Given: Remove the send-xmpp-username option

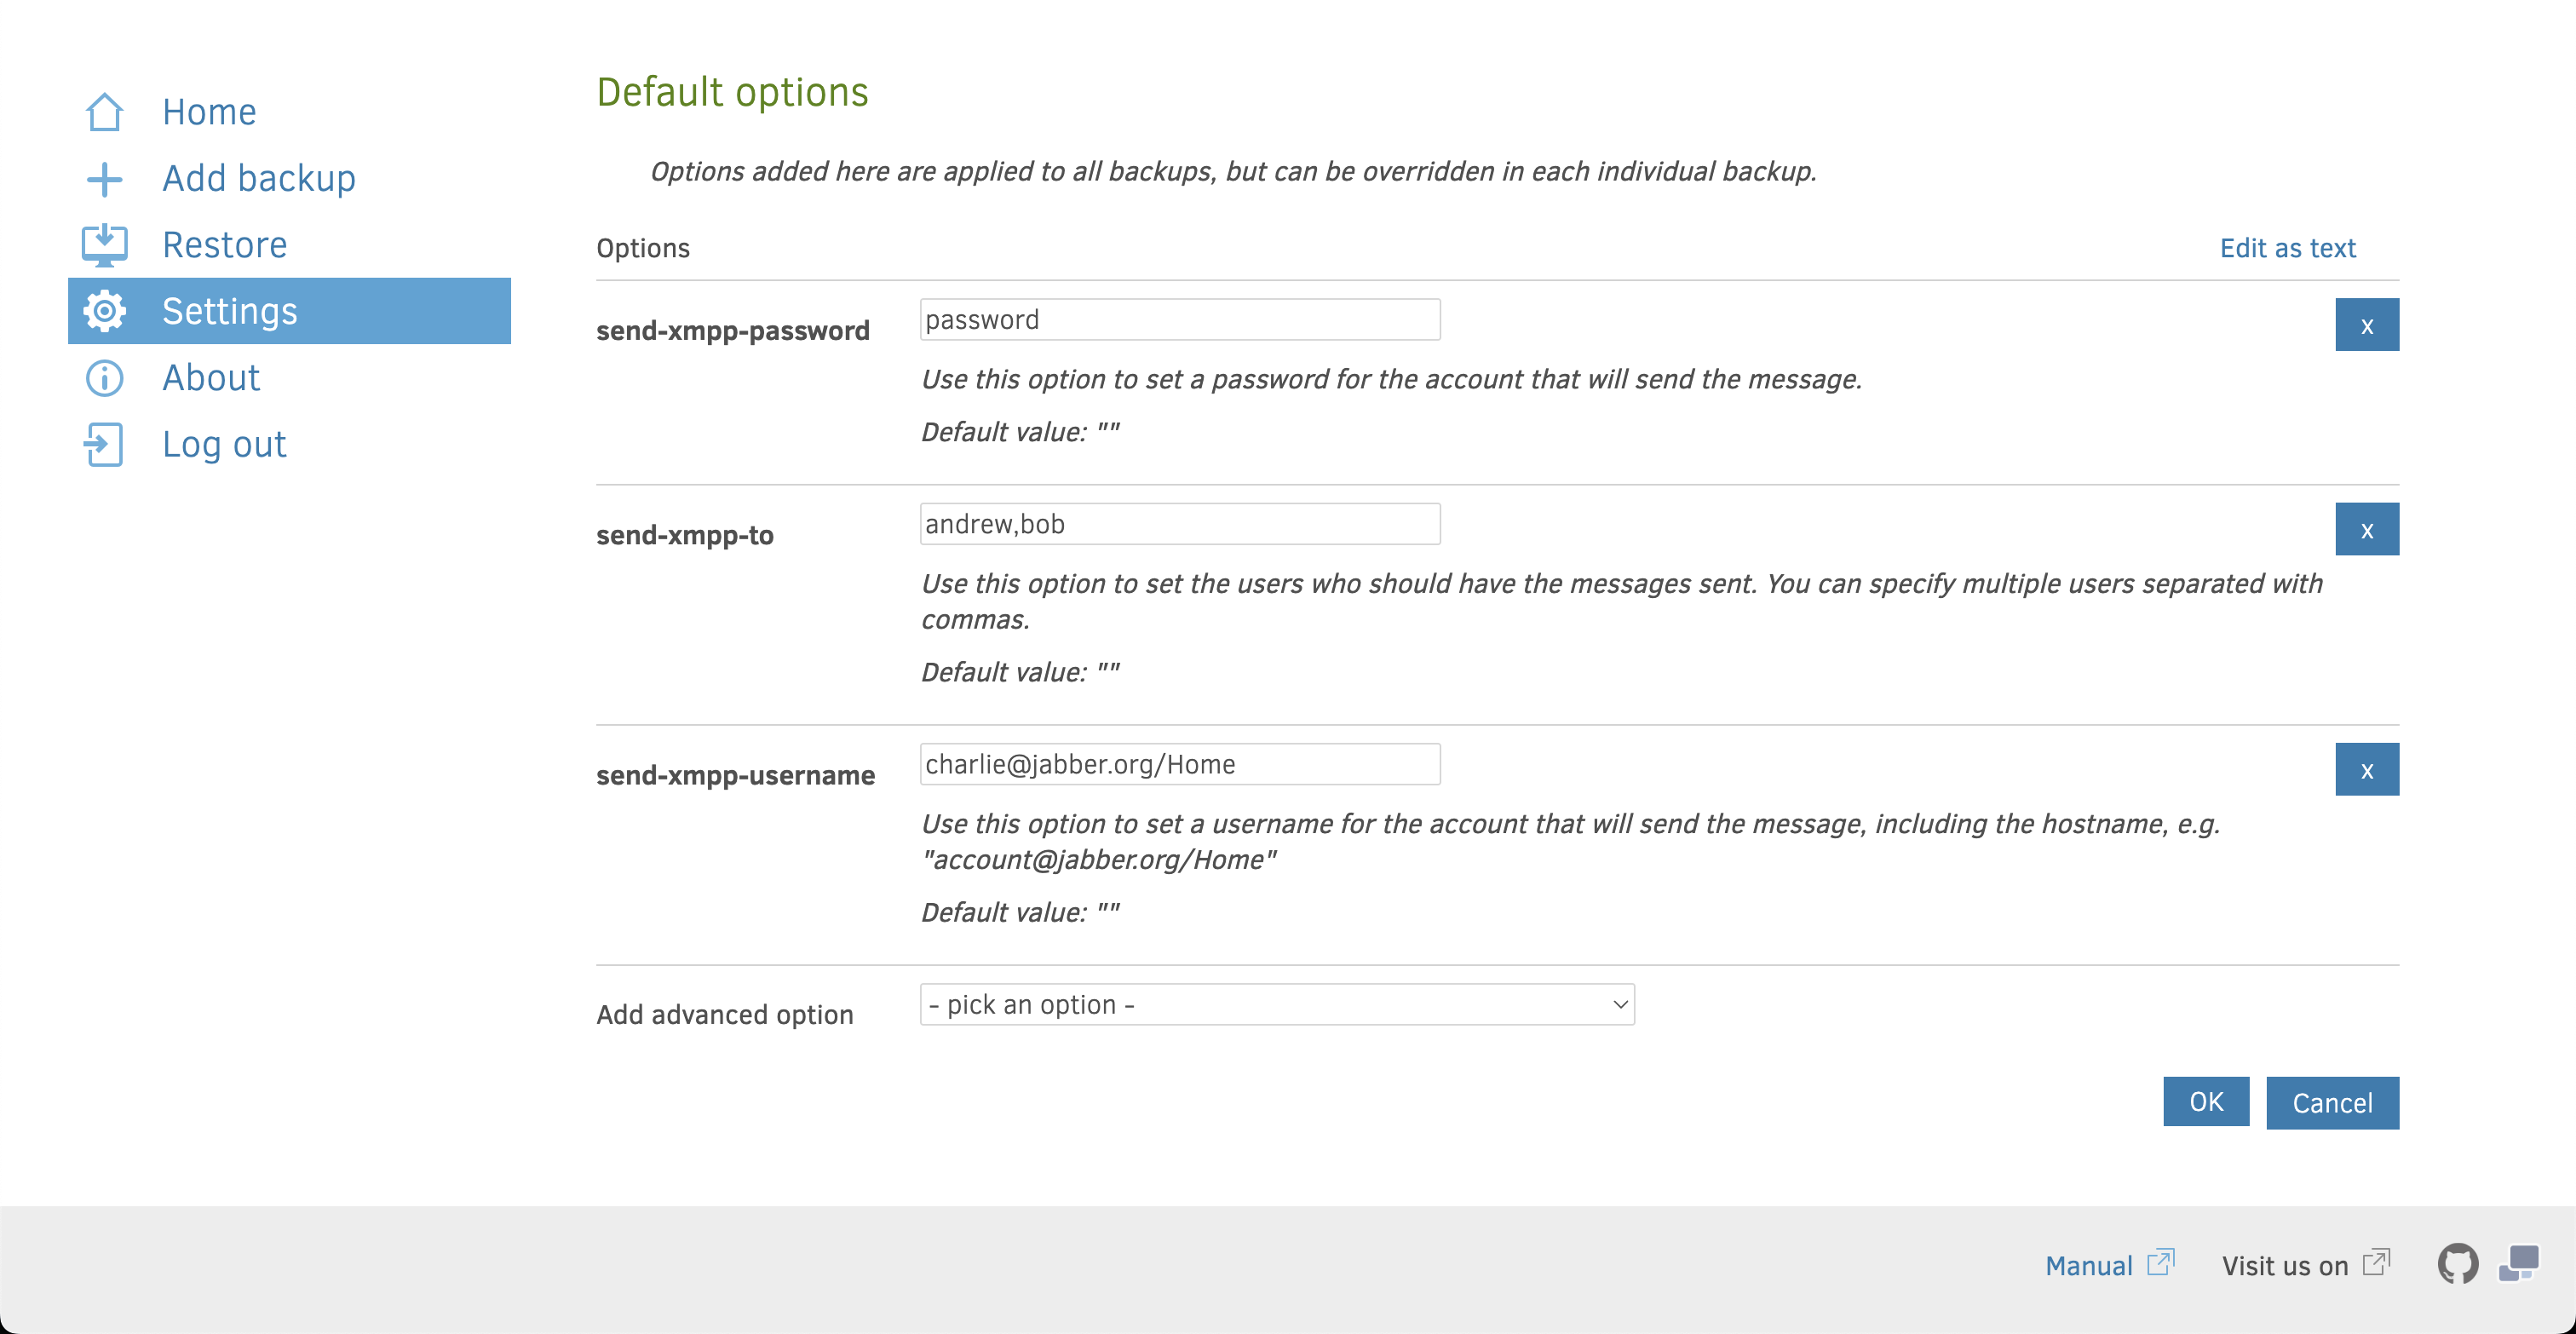Looking at the screenshot, I should (x=2366, y=769).
